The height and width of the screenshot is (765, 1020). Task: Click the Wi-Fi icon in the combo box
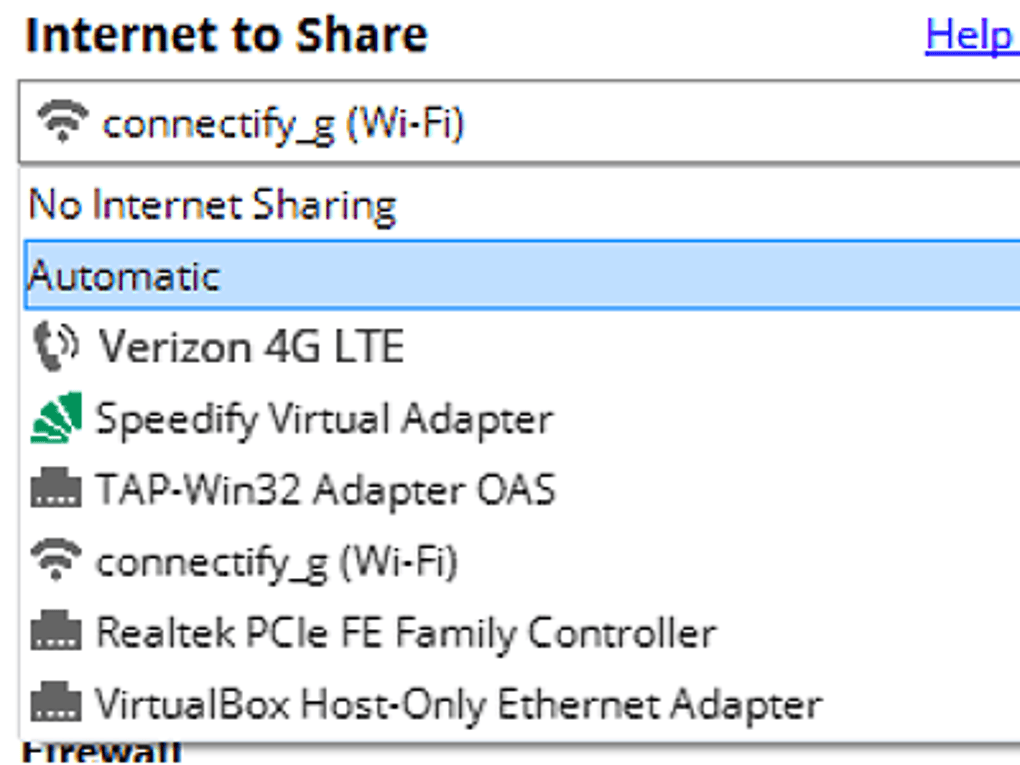62,122
